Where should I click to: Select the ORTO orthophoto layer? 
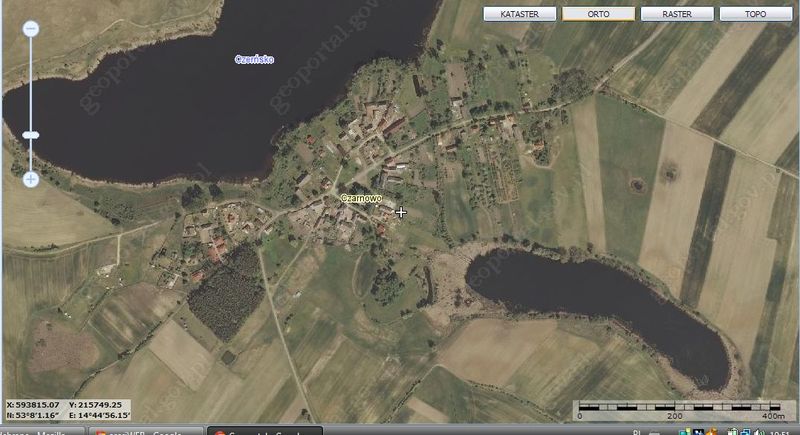tap(598, 14)
